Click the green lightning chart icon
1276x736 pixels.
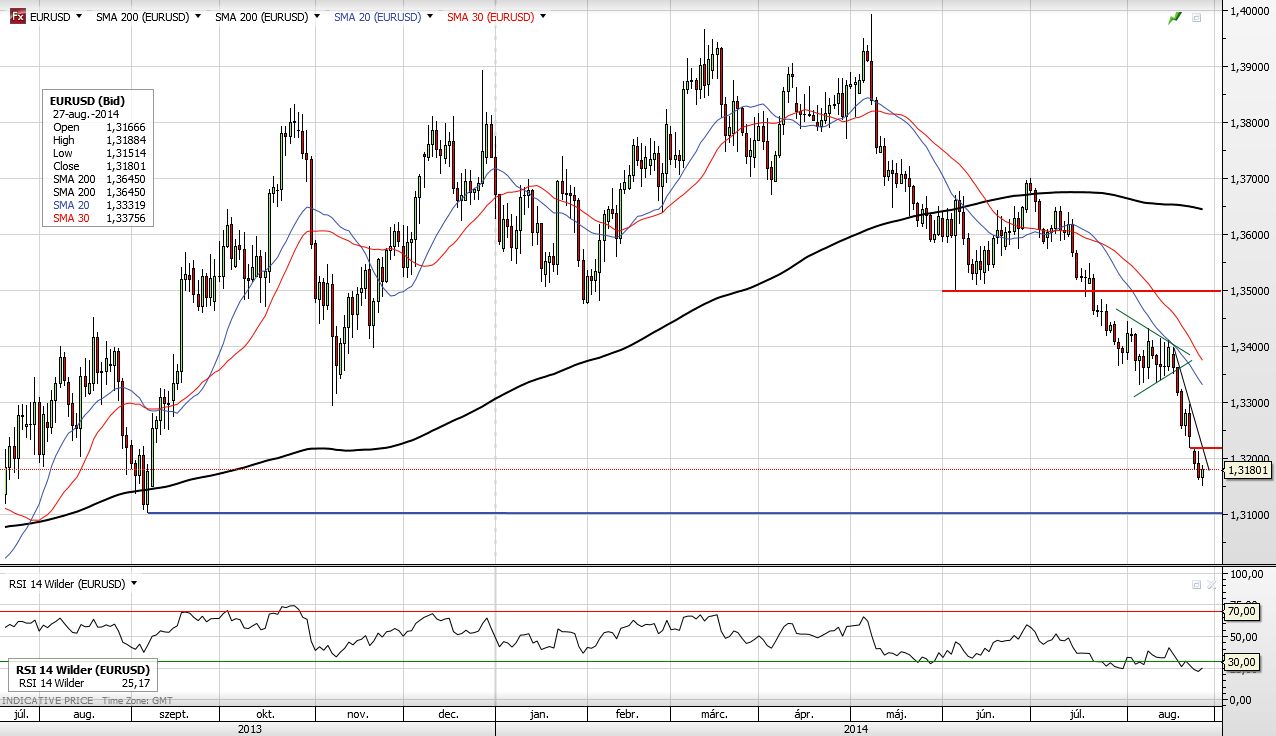(x=1175, y=18)
